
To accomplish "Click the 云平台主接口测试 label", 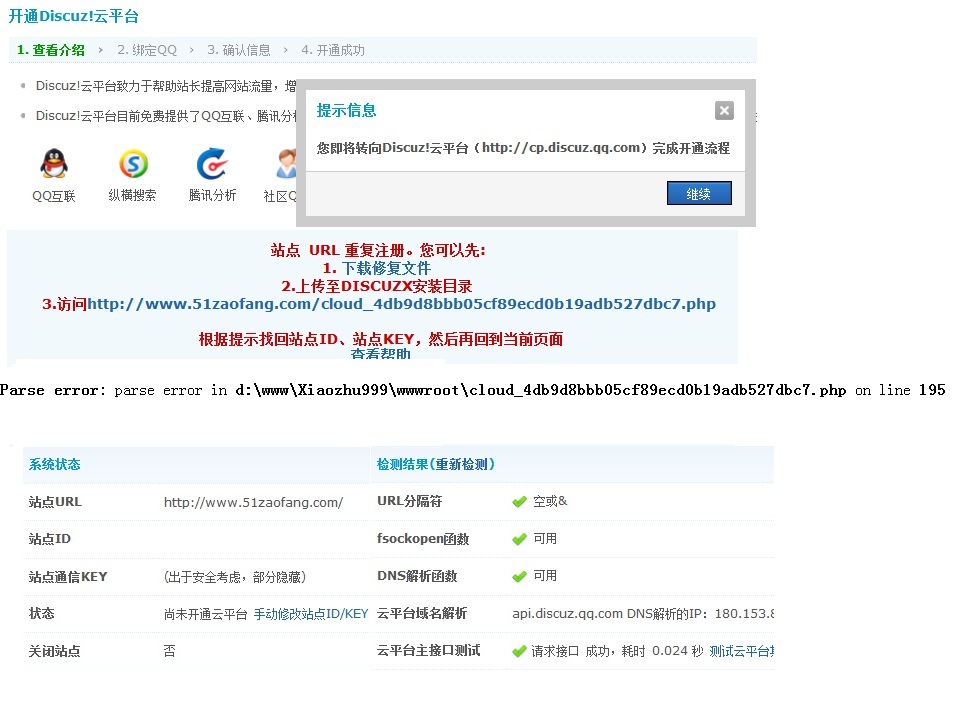I will click(429, 651).
